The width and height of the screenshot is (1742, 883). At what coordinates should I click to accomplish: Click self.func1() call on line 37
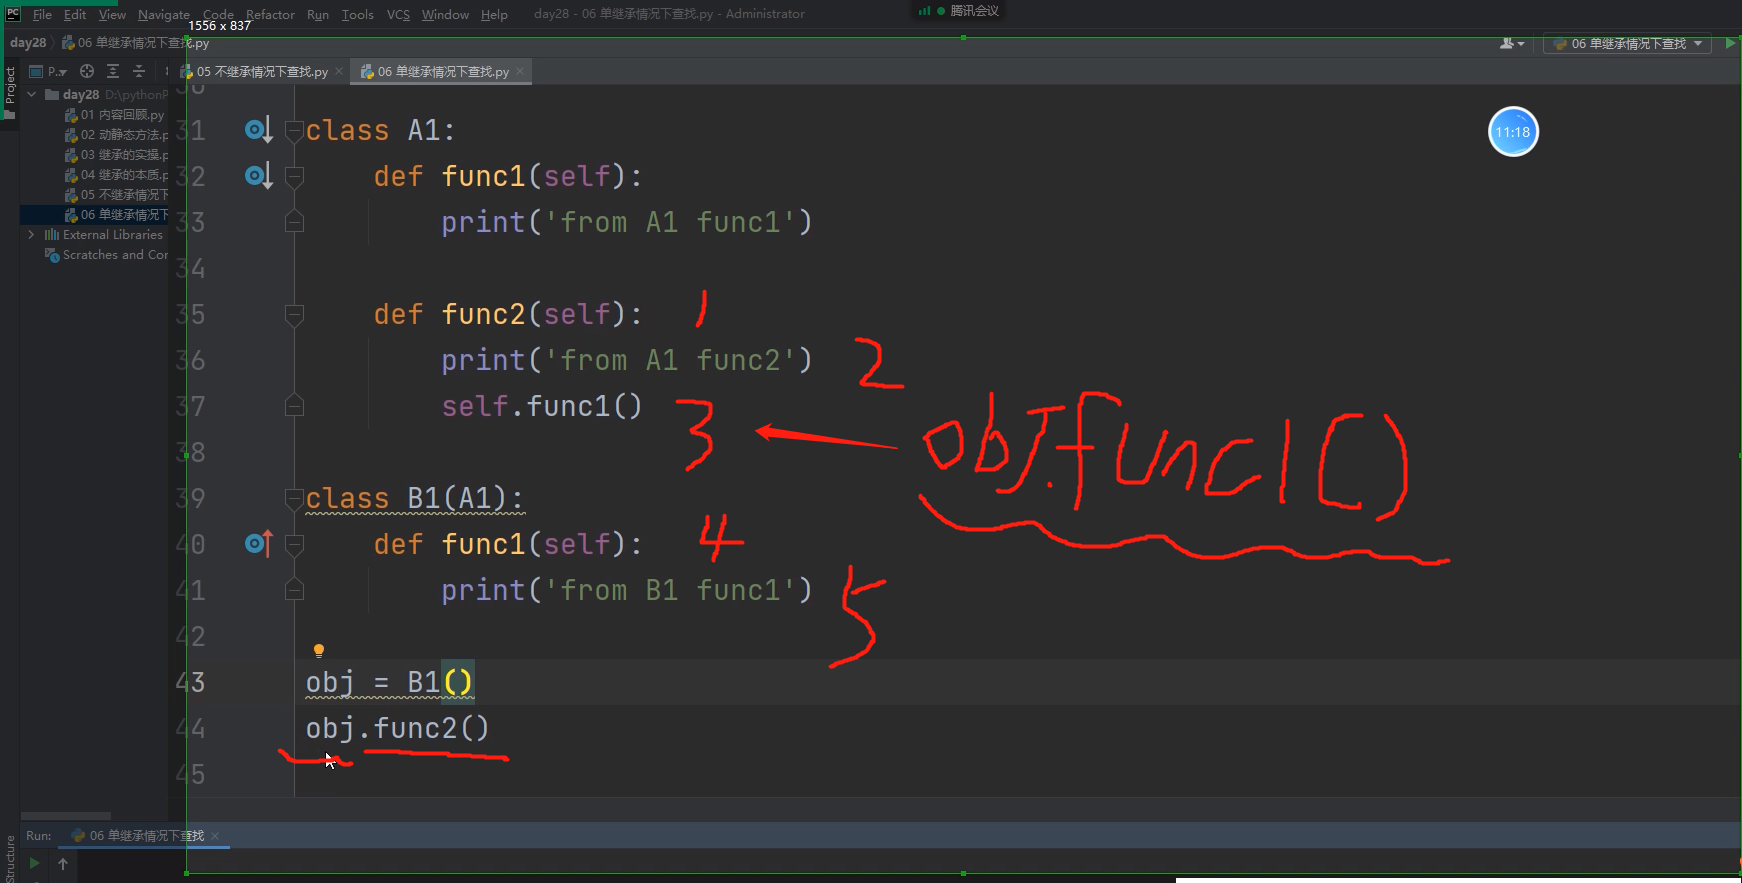tap(542, 406)
